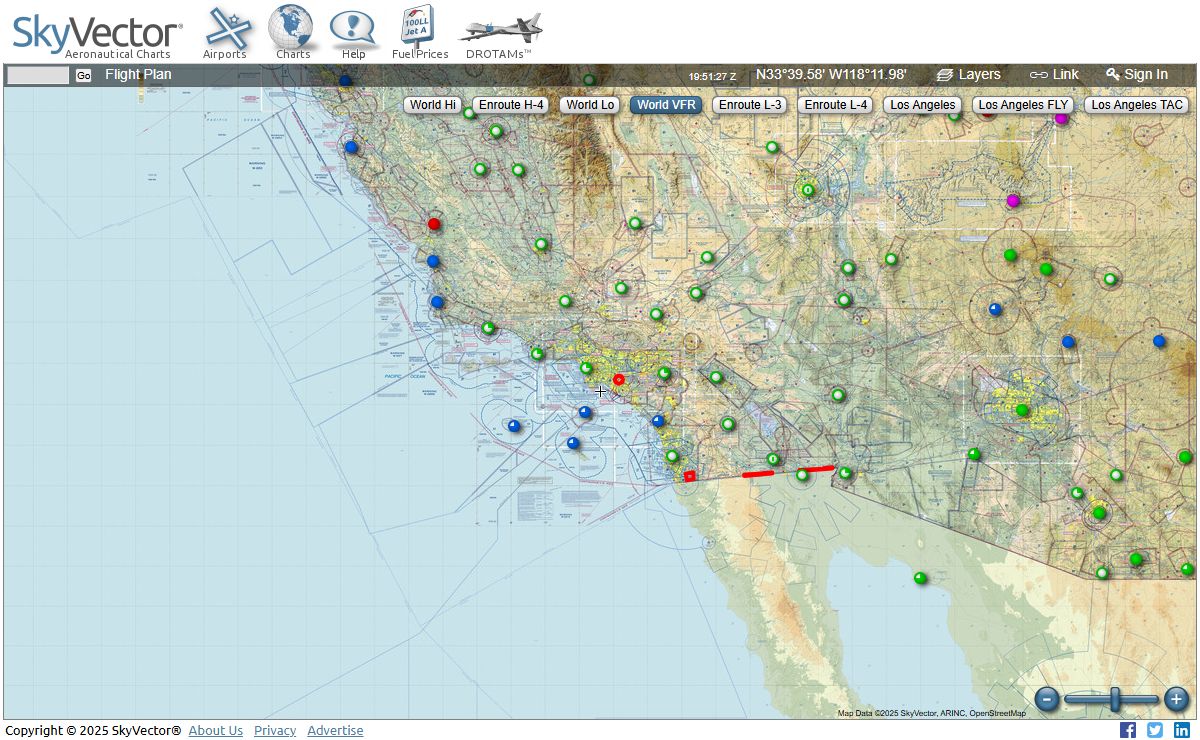The width and height of the screenshot is (1200, 740).
Task: Select the Los Angeles FLY chart tab
Action: pyautogui.click(x=1024, y=105)
